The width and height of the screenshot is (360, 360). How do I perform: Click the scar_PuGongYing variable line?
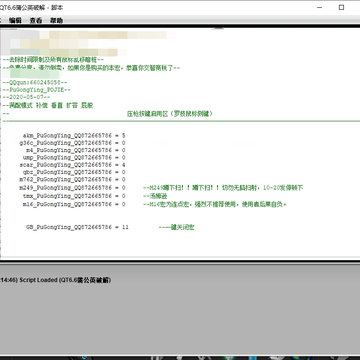(72, 165)
